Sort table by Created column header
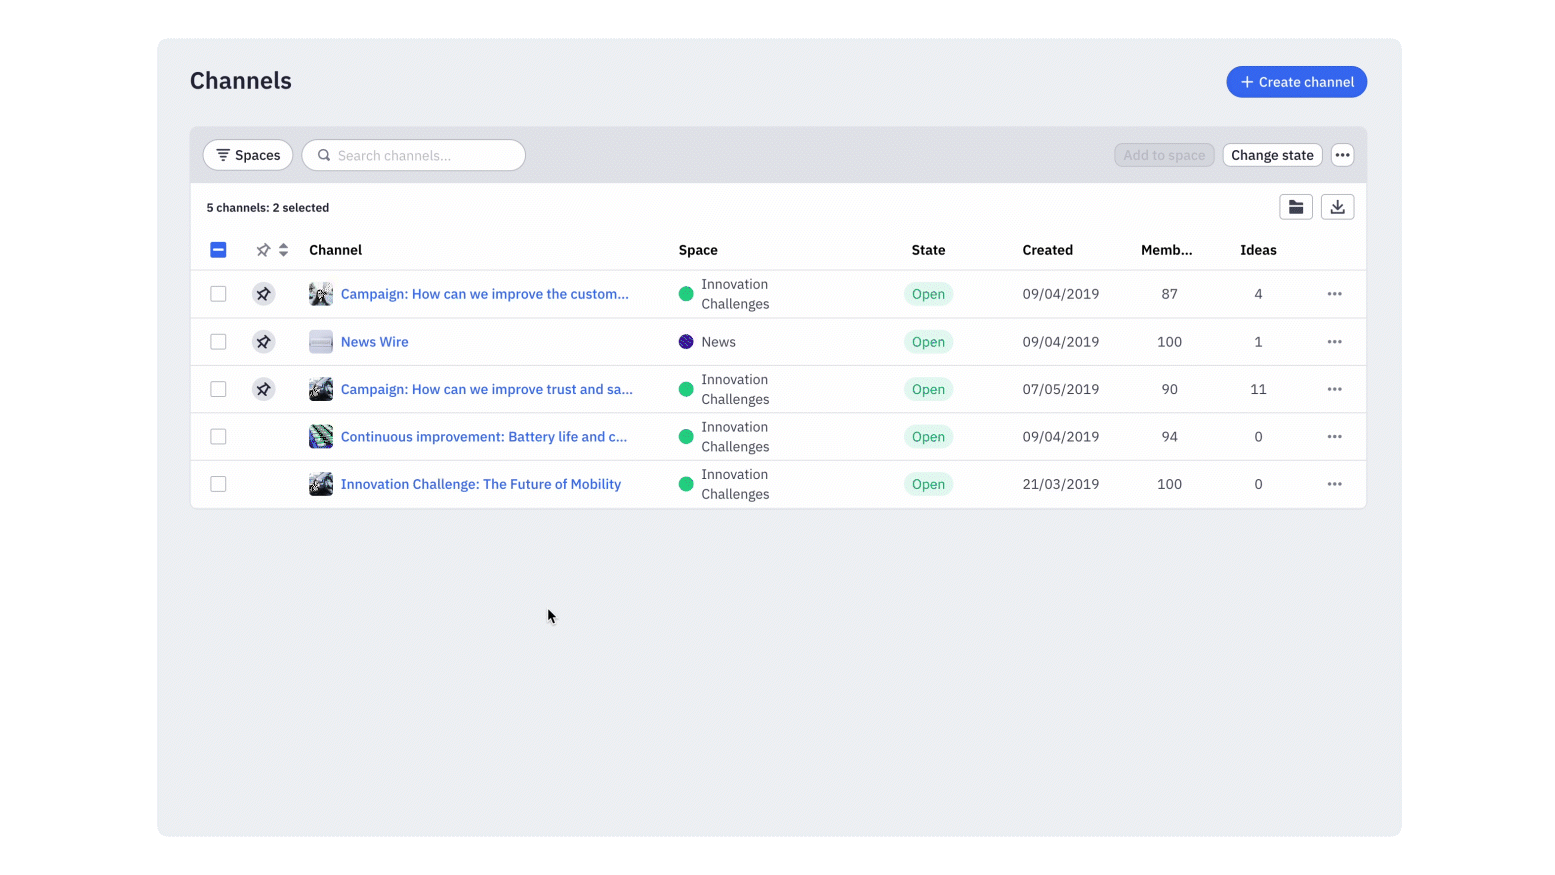 click(x=1047, y=250)
